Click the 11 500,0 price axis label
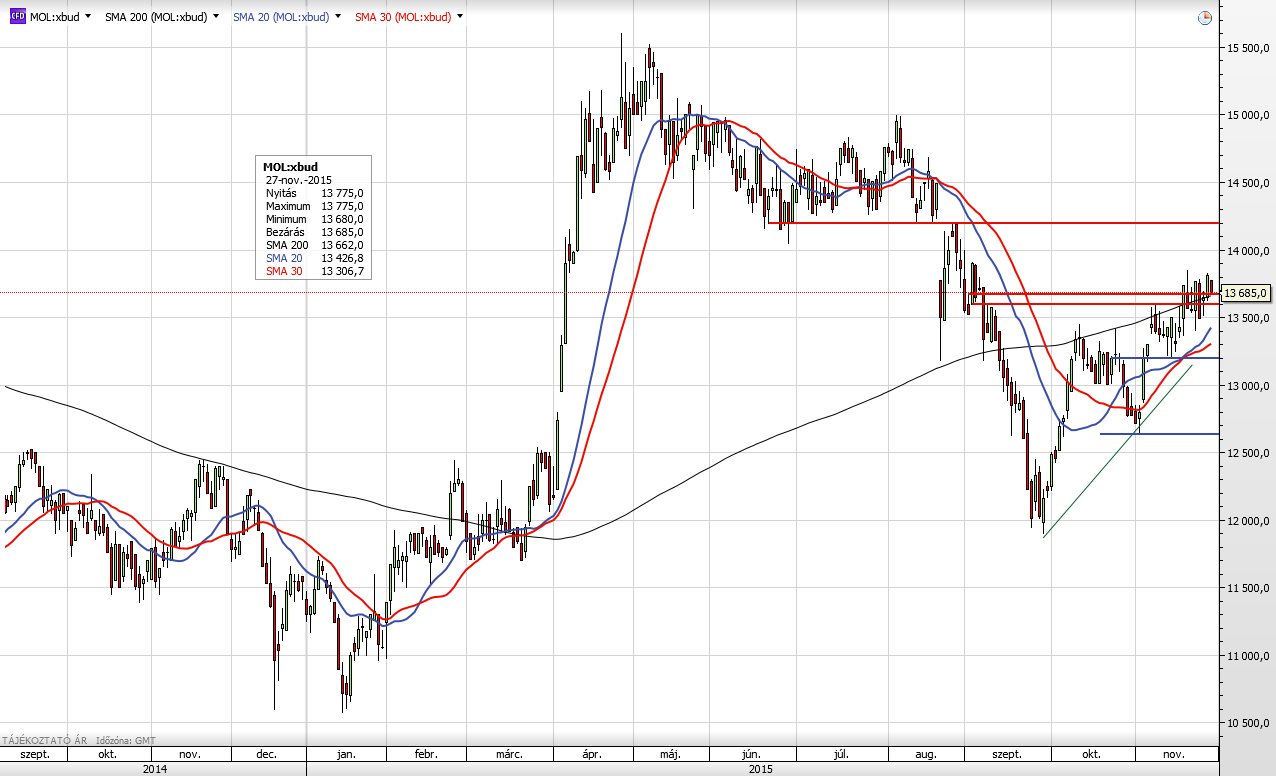Screen dimensions: 1276x776 tap(1248, 589)
